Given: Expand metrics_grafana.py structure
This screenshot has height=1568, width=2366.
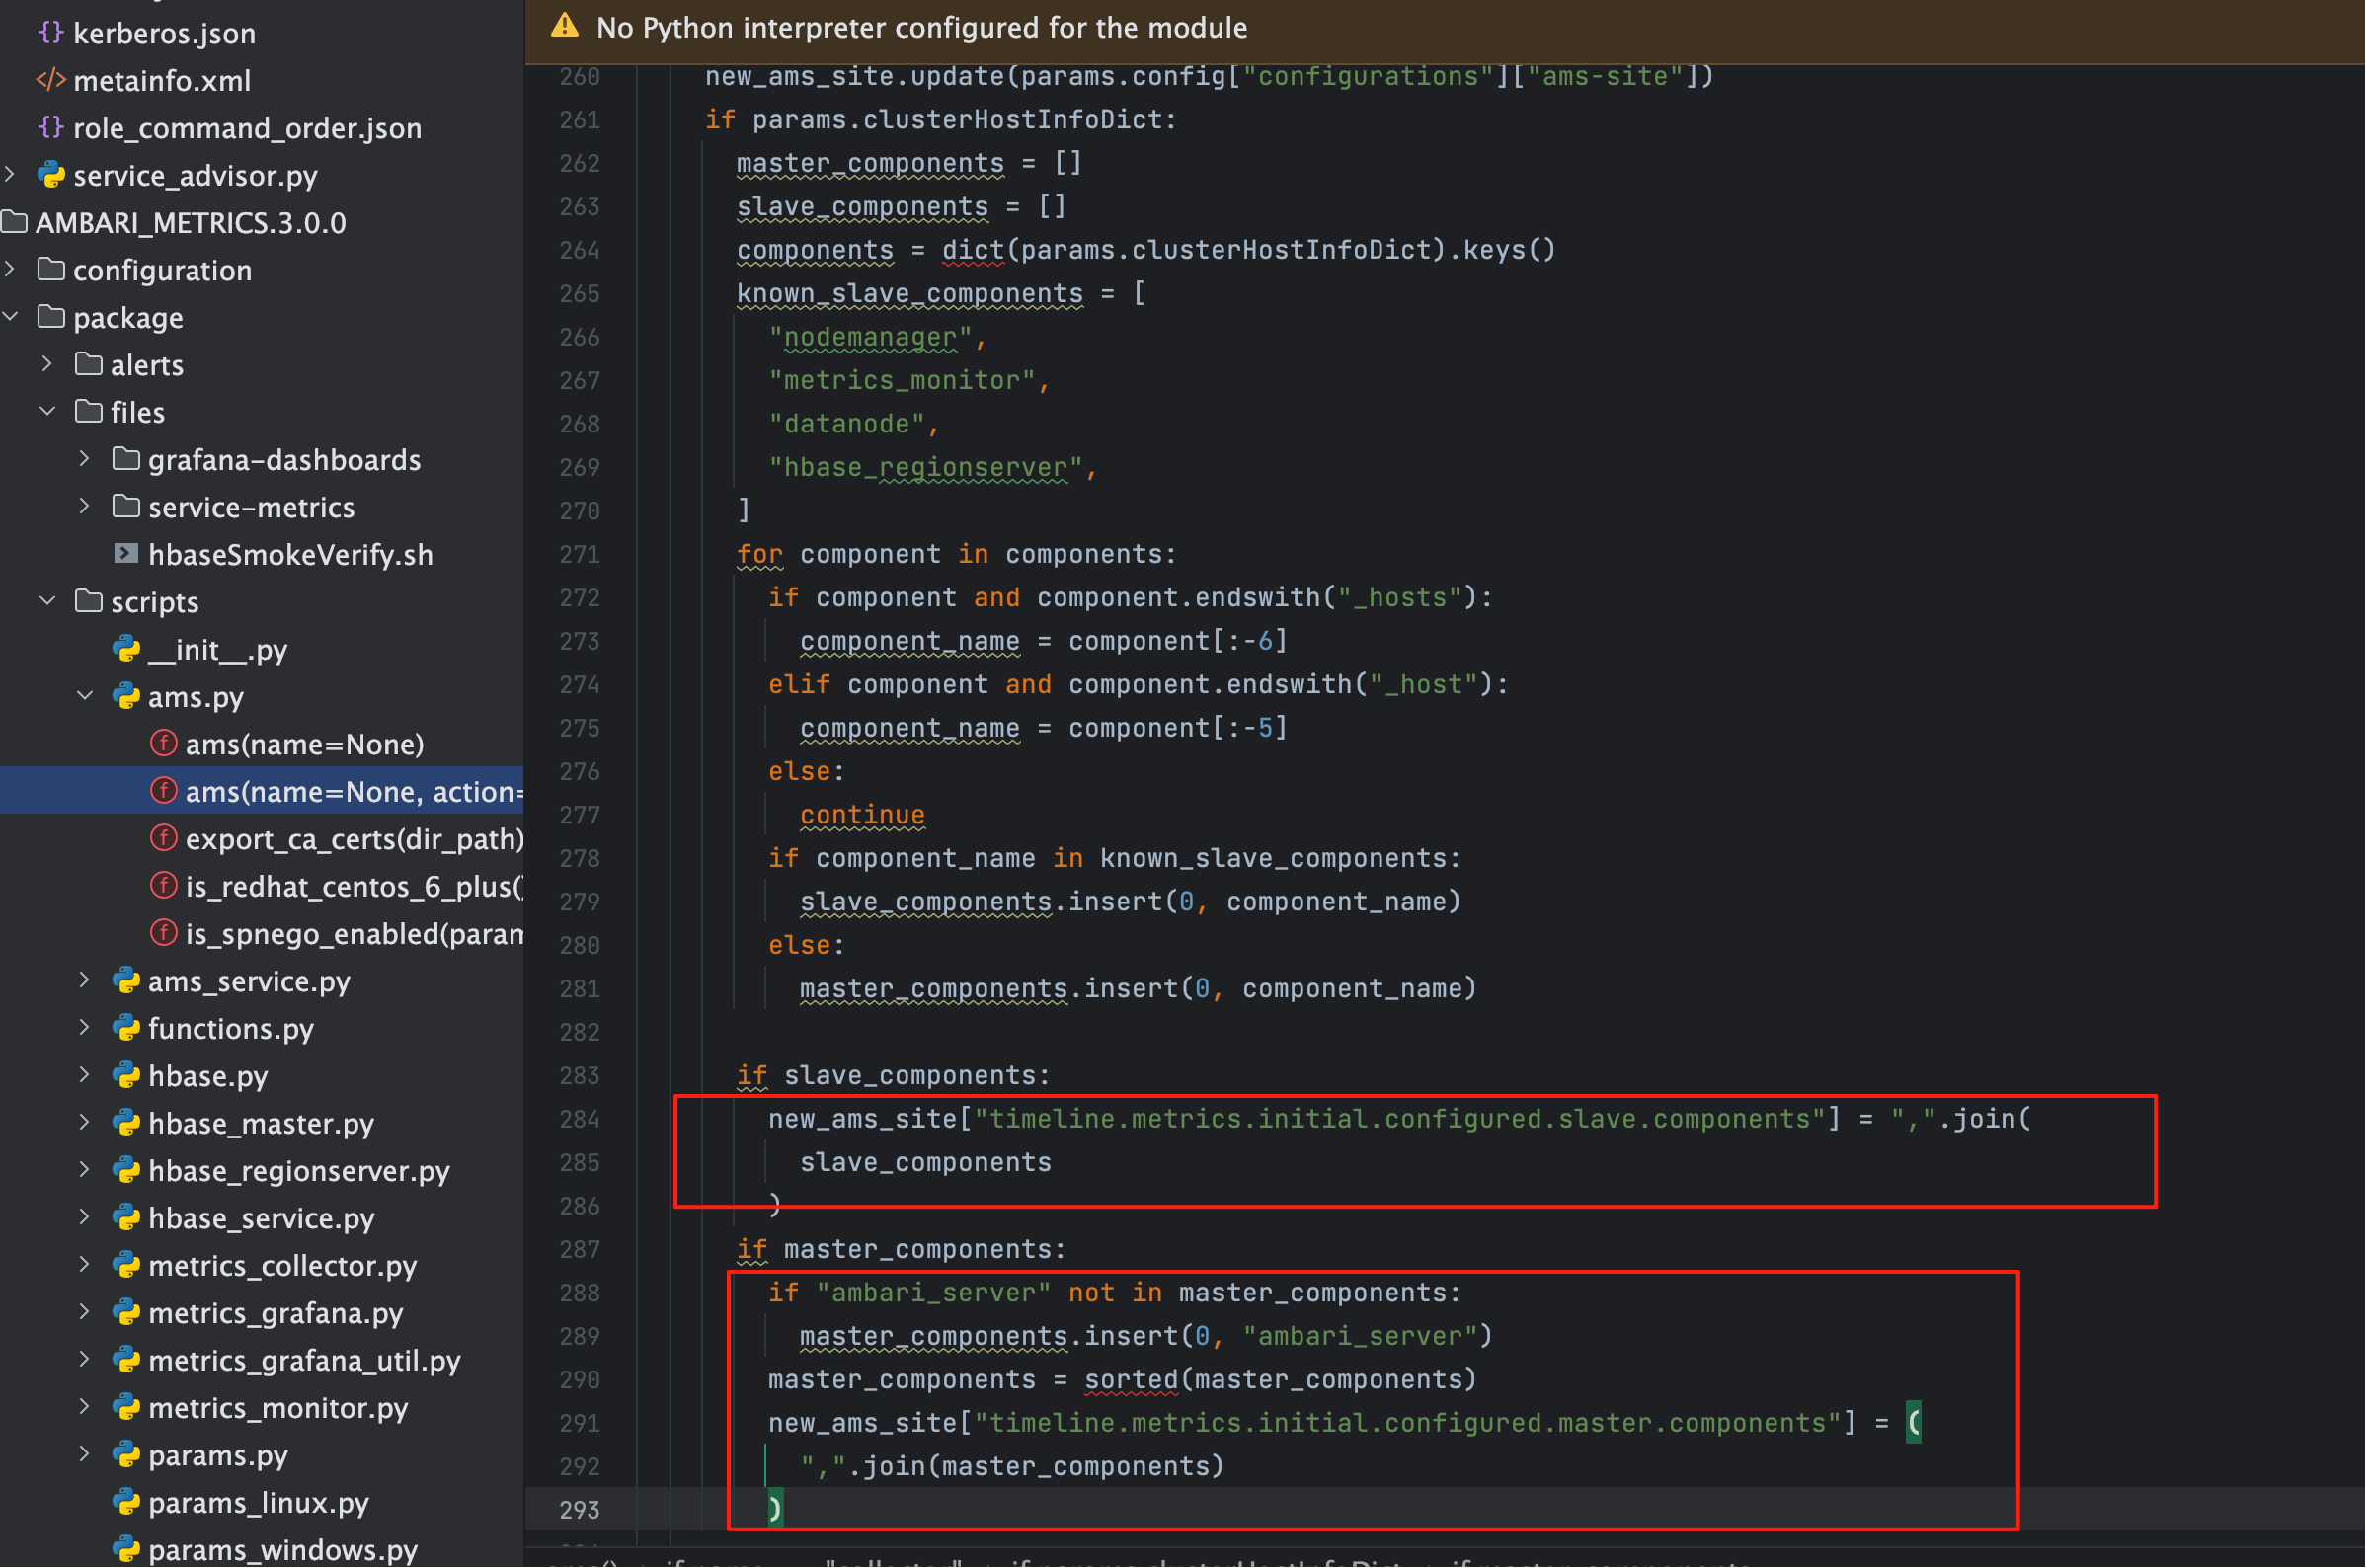Looking at the screenshot, I should tap(85, 1313).
